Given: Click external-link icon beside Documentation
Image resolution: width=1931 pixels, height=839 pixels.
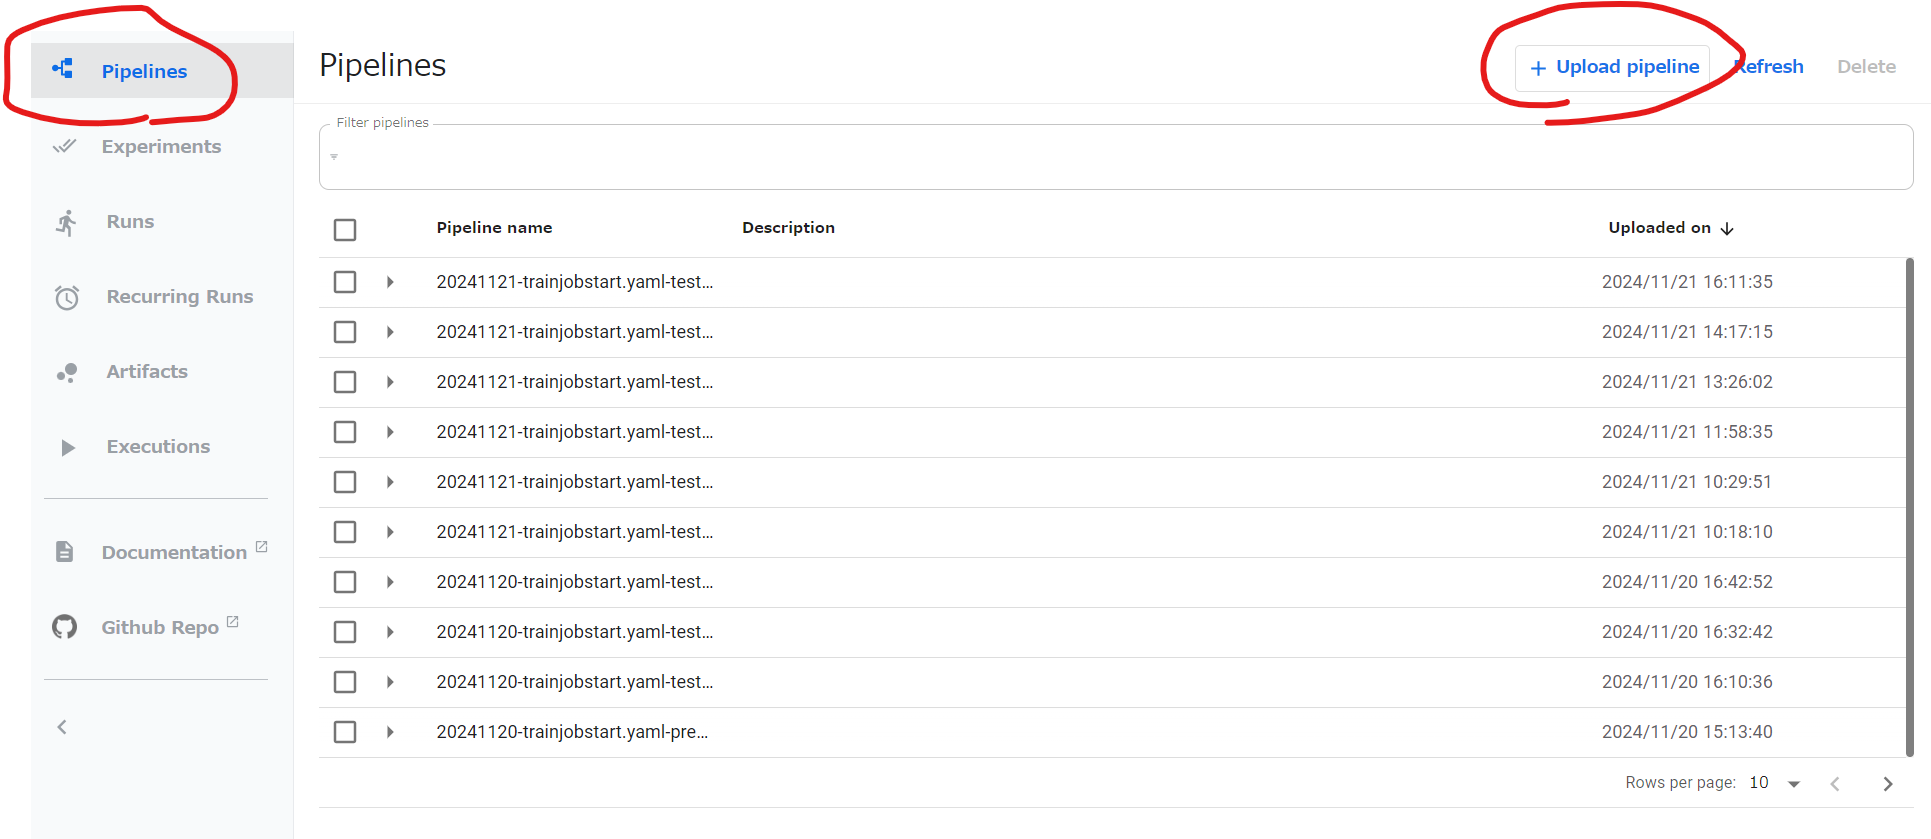Looking at the screenshot, I should click(262, 546).
